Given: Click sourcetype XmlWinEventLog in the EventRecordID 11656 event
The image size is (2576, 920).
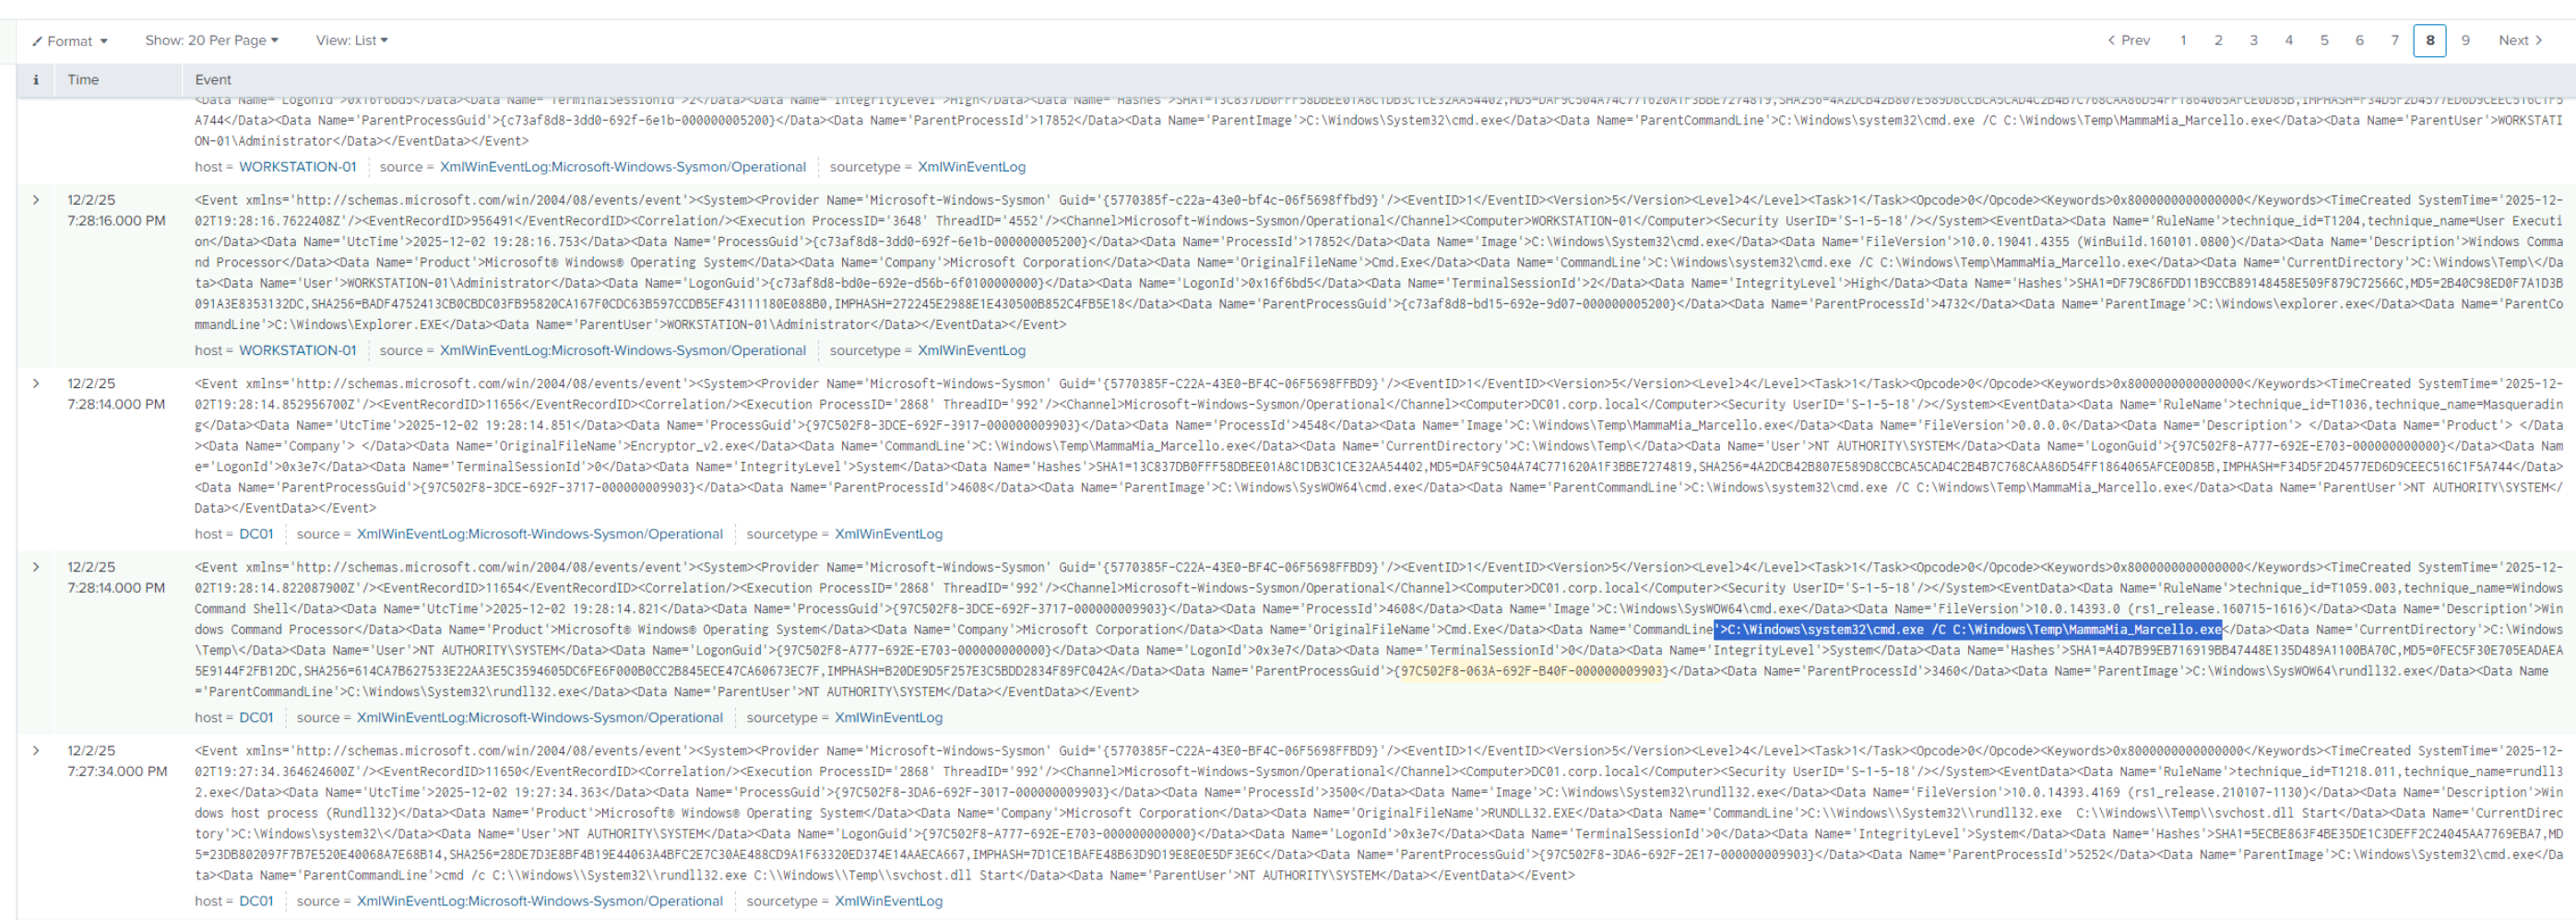Looking at the screenshot, I should (888, 534).
